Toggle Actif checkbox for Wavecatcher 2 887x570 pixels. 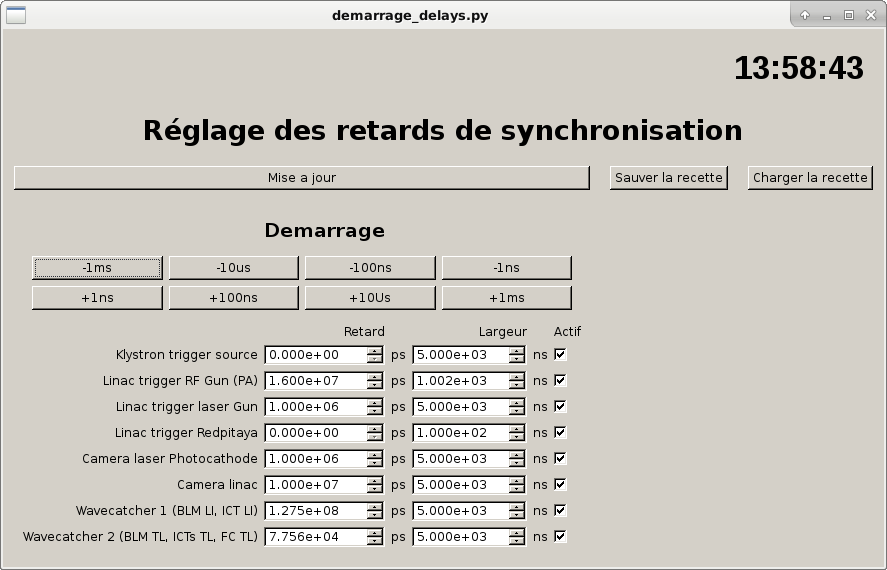coord(560,536)
